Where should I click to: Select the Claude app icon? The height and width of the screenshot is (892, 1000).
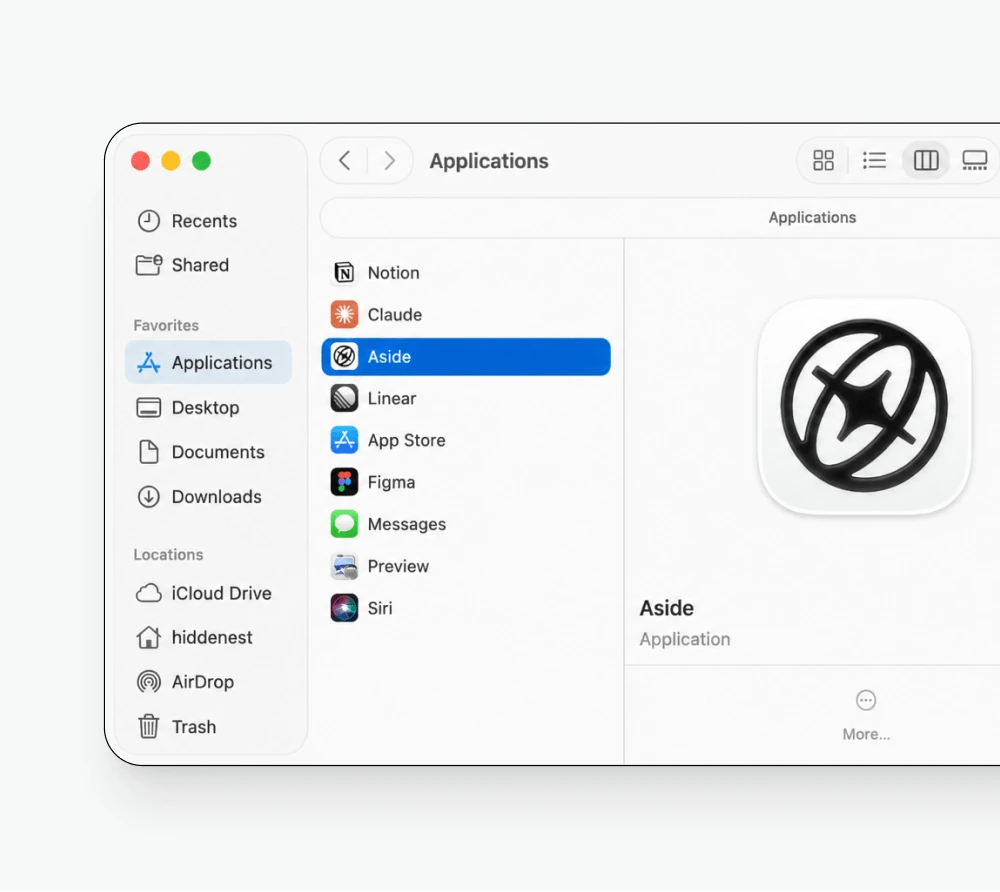click(344, 315)
